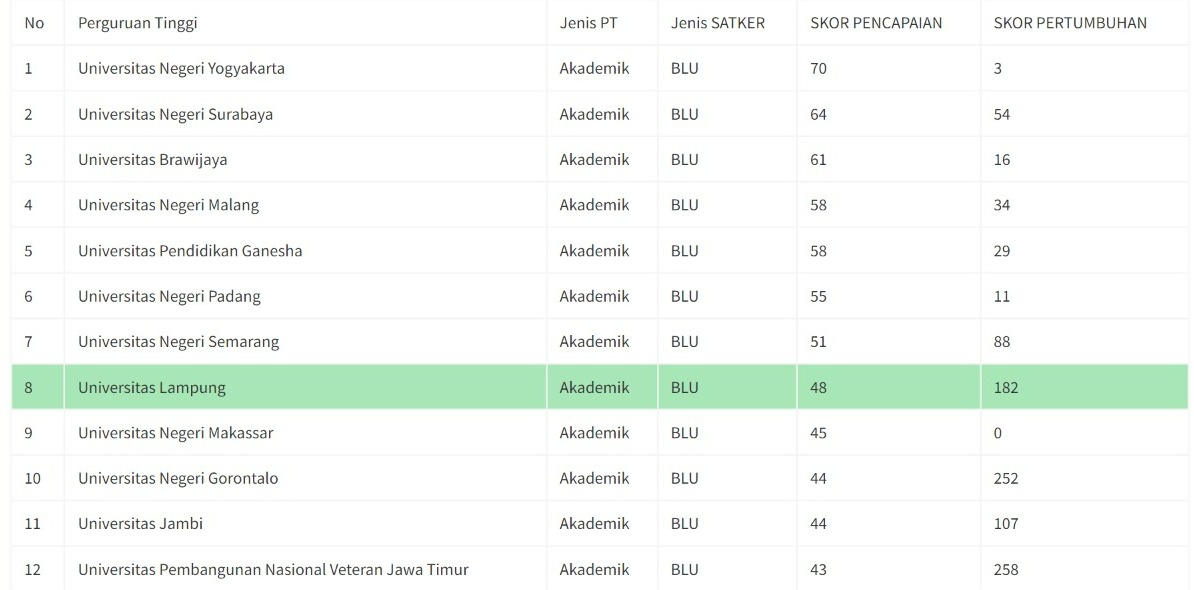Select Universitas Pembangunan Nasional Veteran Jawa Timur
The height and width of the screenshot is (590, 1194).
(273, 570)
